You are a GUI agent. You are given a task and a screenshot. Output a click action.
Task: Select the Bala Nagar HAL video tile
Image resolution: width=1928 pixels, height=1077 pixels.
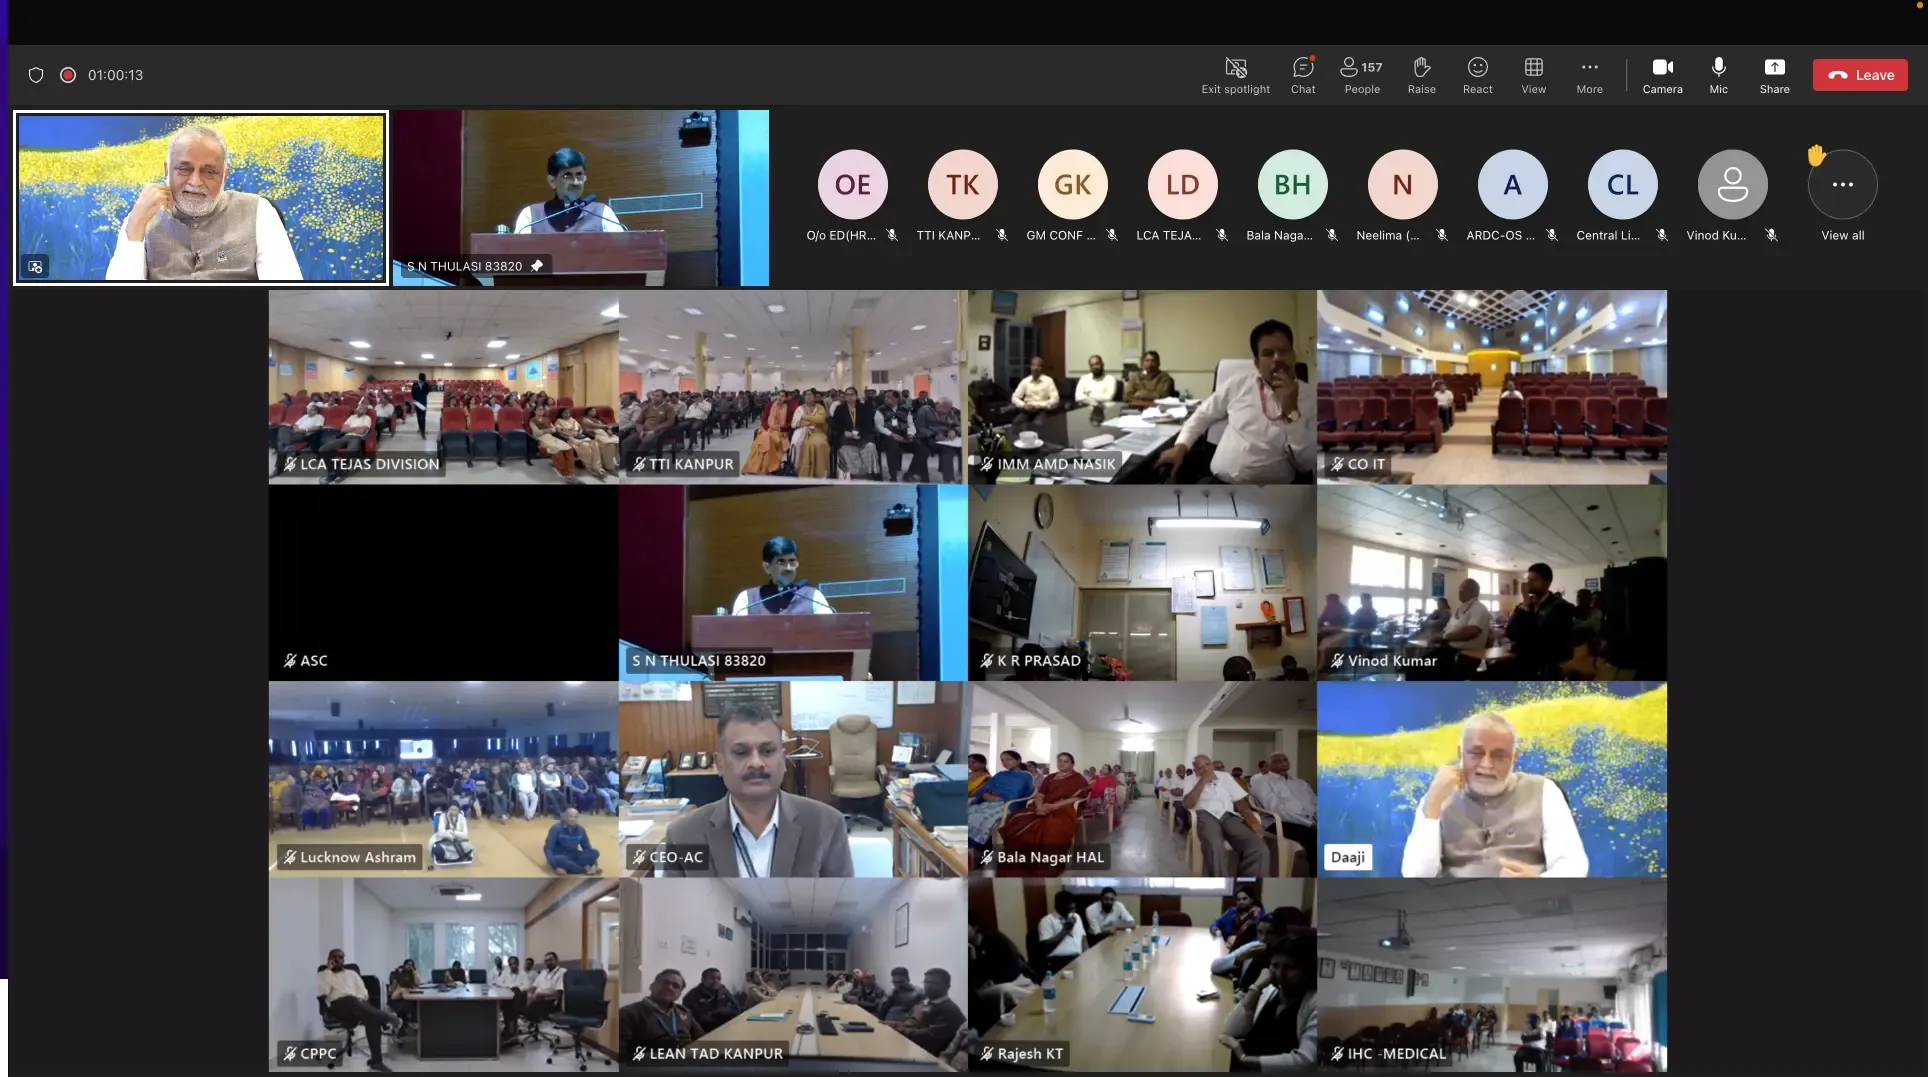coord(1142,779)
